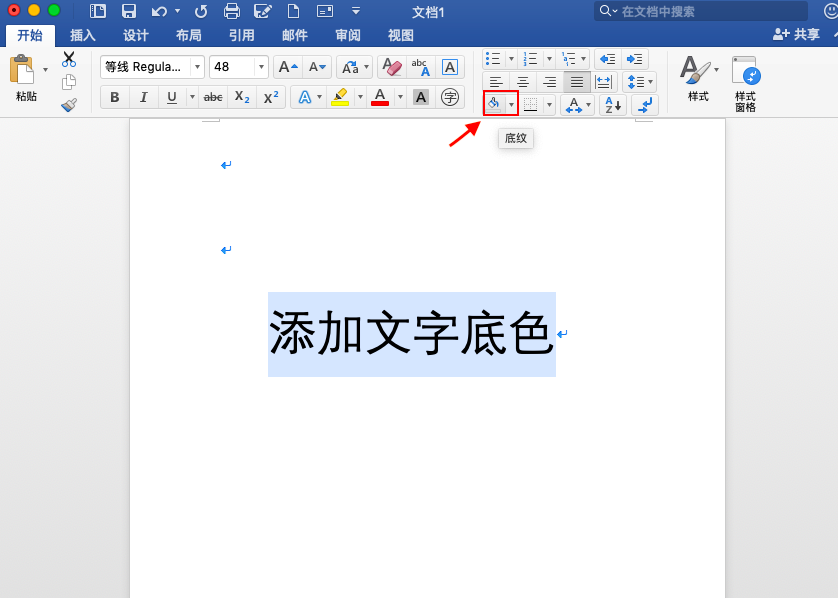This screenshot has height=598, width=838.
Task: Toggle justify alignment button
Action: 577,82
